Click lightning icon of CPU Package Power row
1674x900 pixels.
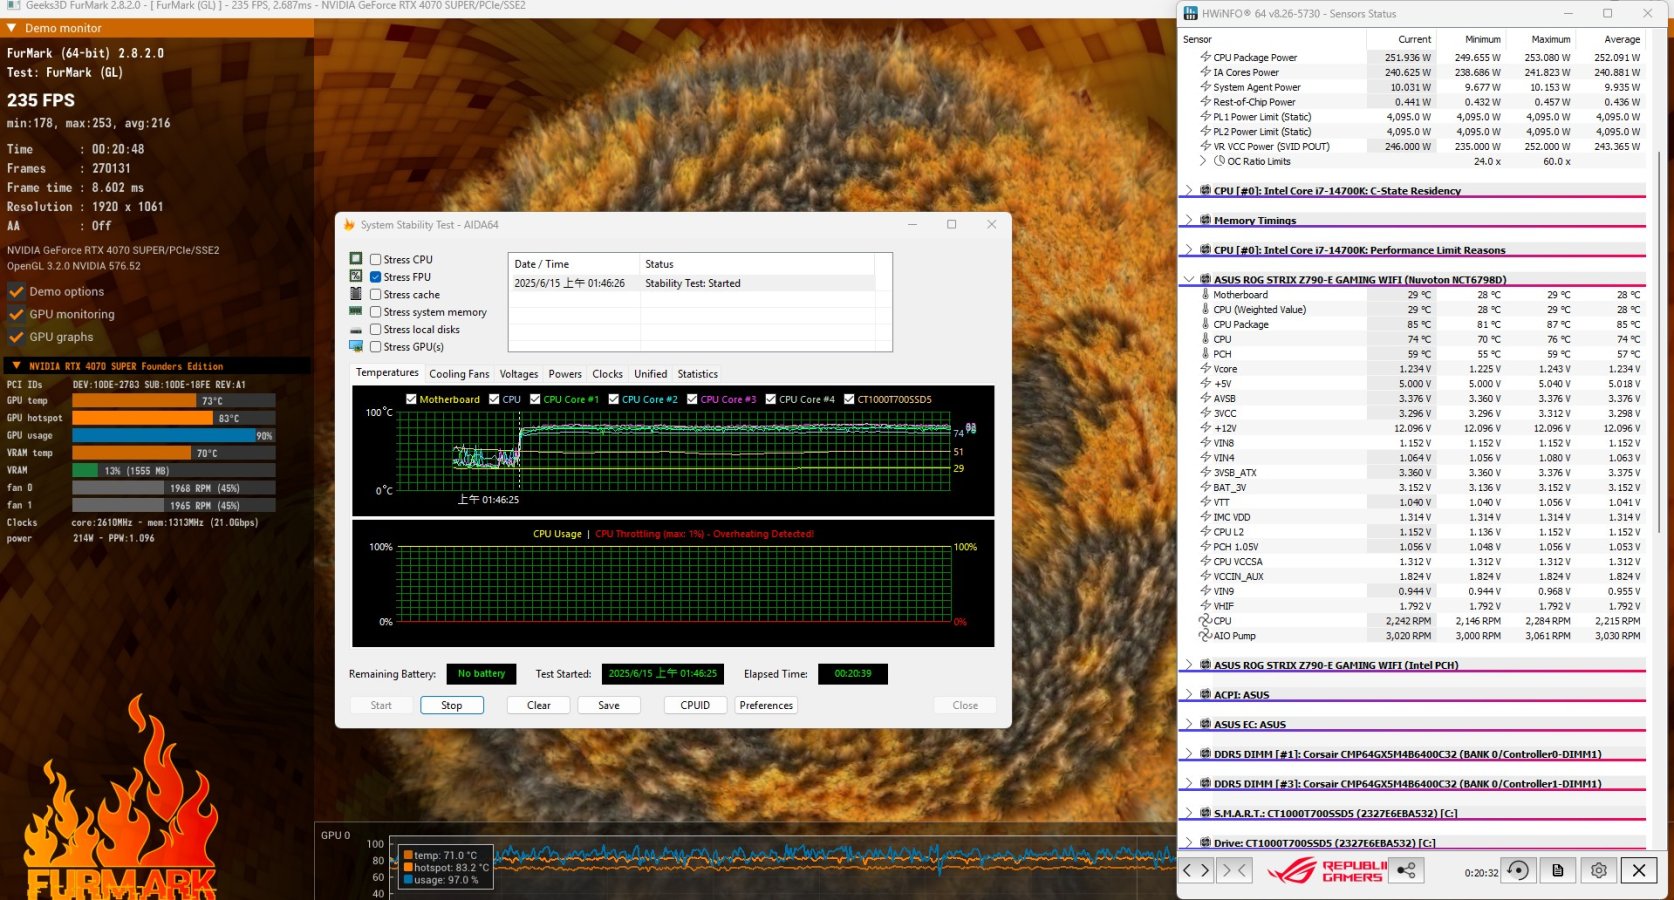1205,57
